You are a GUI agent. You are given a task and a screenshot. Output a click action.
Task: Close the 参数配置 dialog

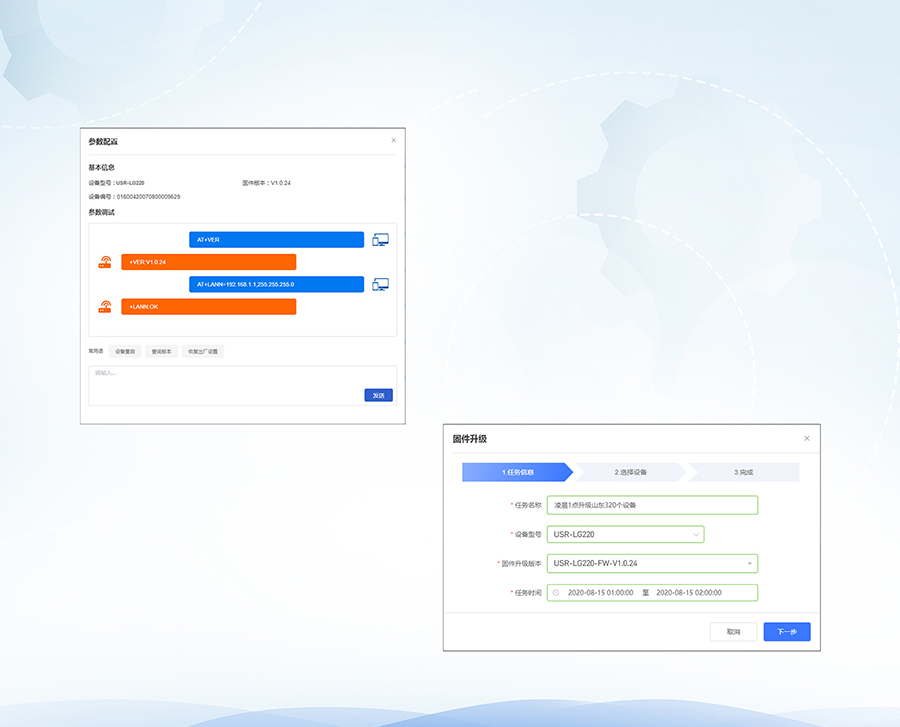coord(393,141)
